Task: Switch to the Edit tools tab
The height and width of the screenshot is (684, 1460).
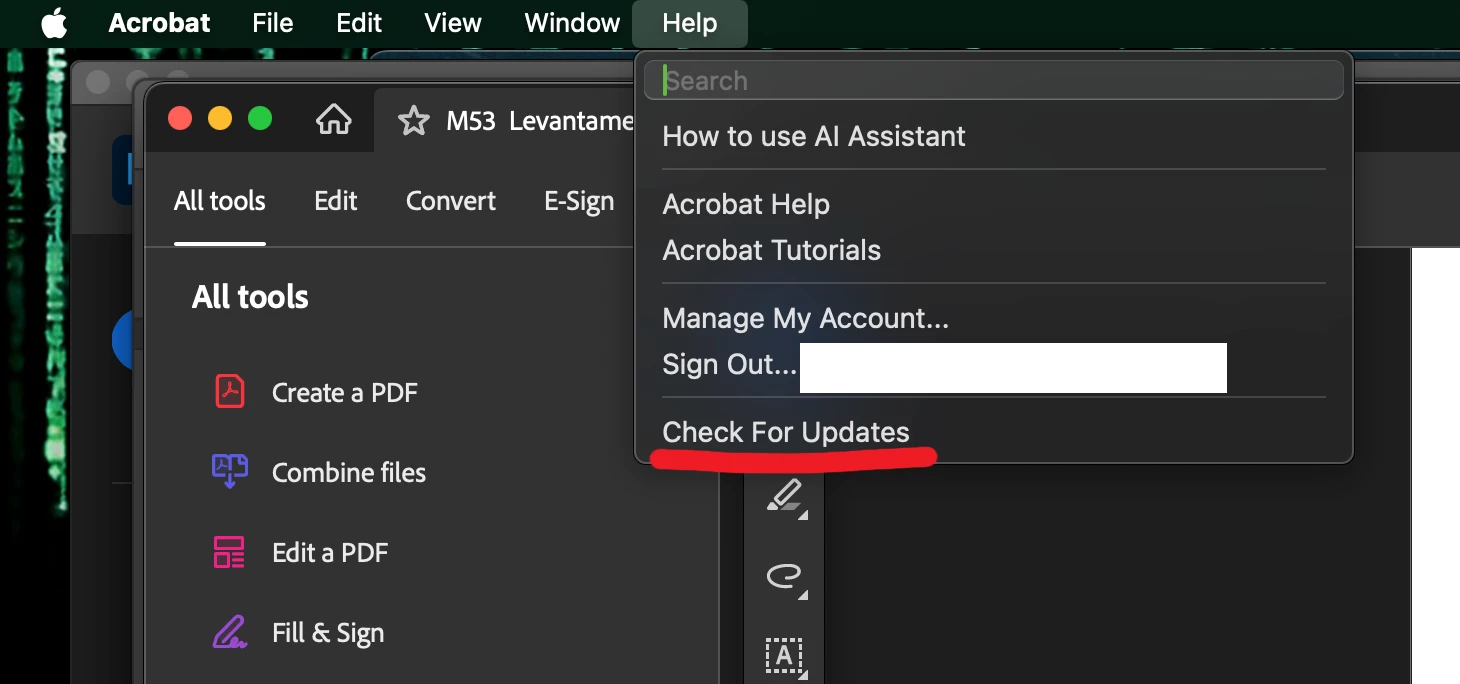Action: [x=335, y=201]
